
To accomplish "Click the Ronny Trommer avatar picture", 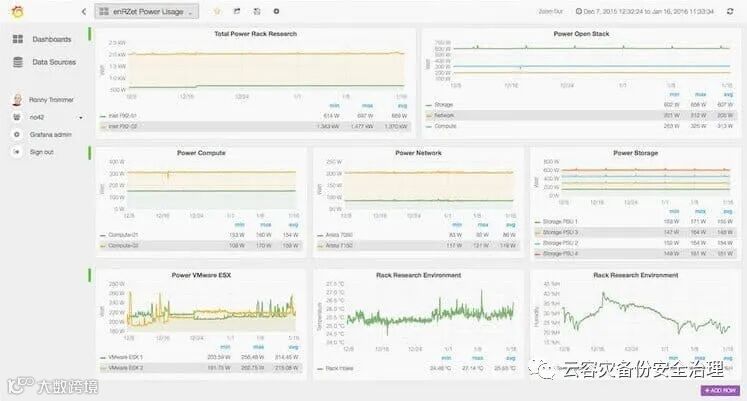I will pyautogui.click(x=17, y=100).
